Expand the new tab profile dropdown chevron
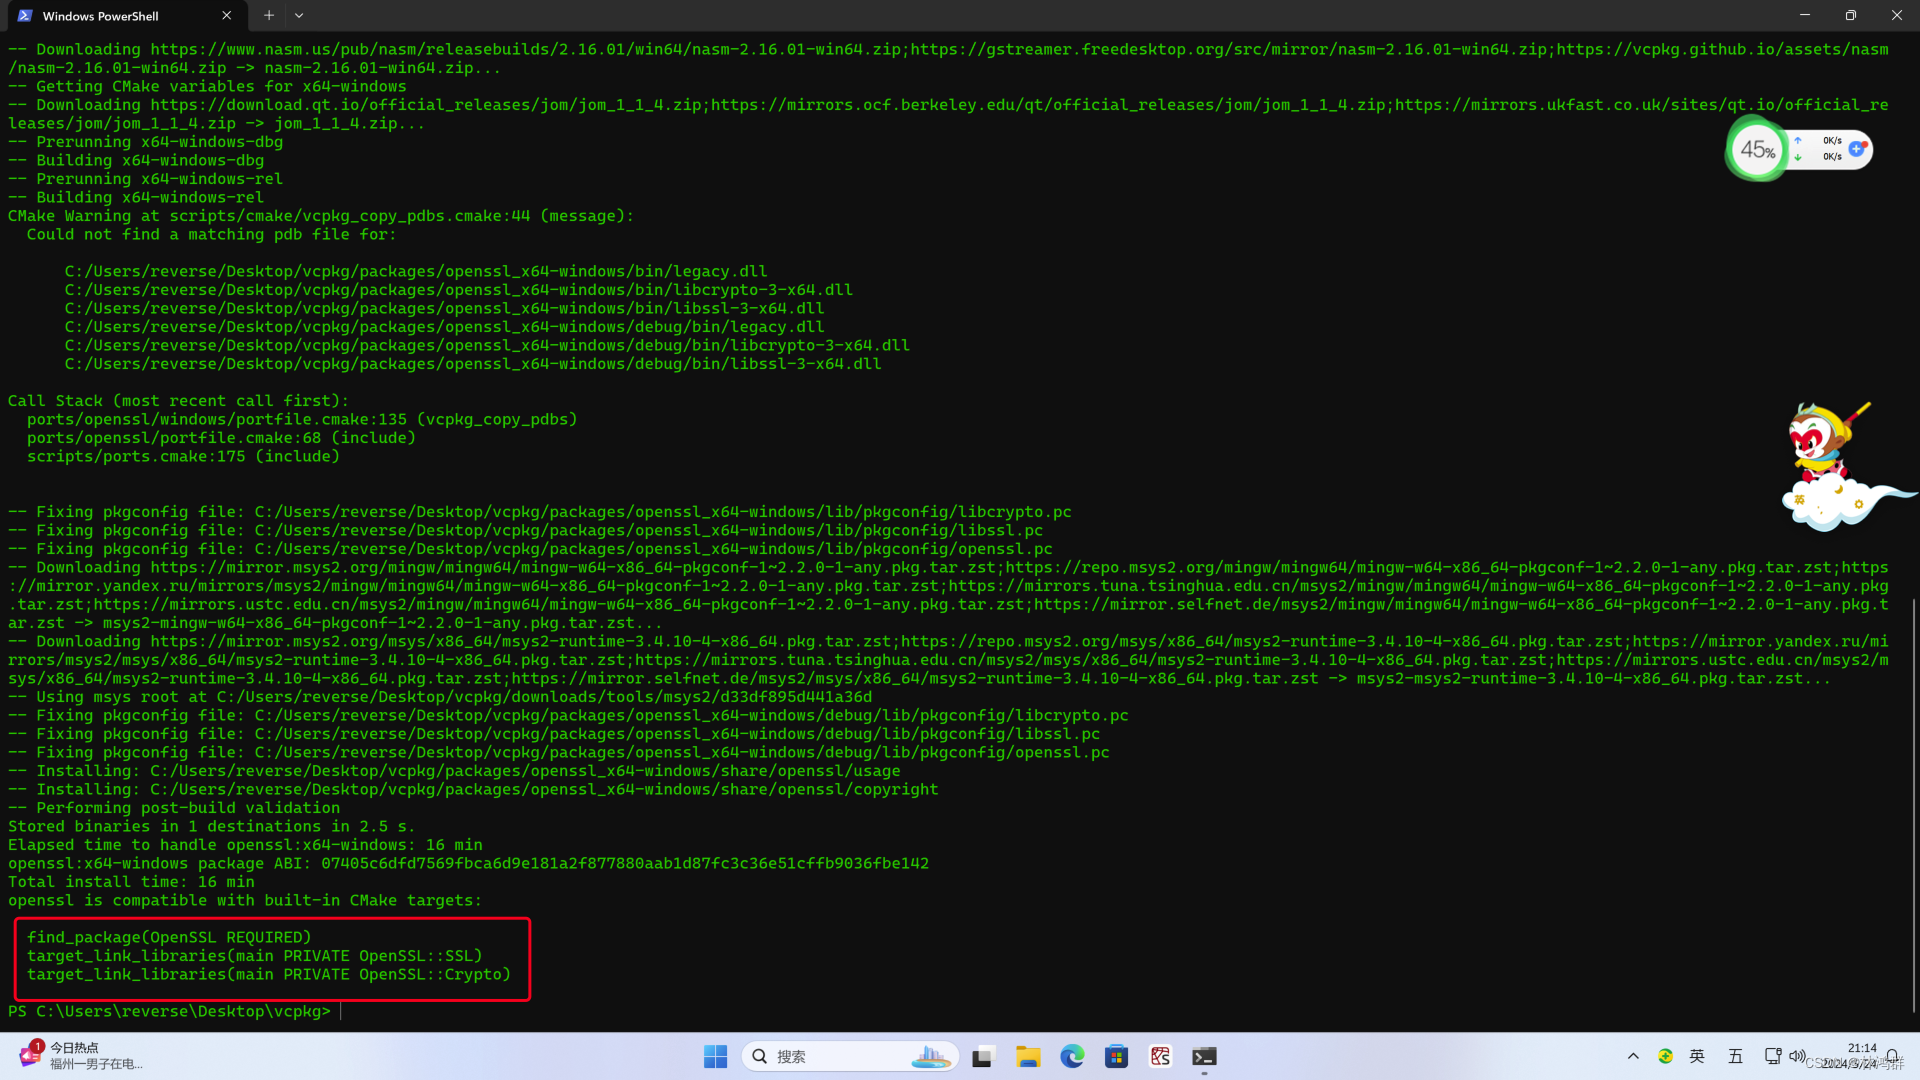 click(299, 15)
